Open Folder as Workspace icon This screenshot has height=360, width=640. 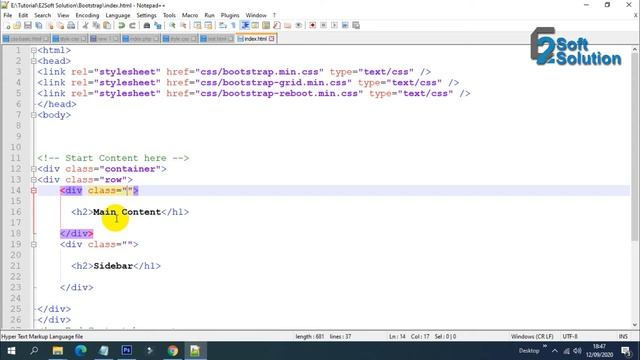(288, 25)
